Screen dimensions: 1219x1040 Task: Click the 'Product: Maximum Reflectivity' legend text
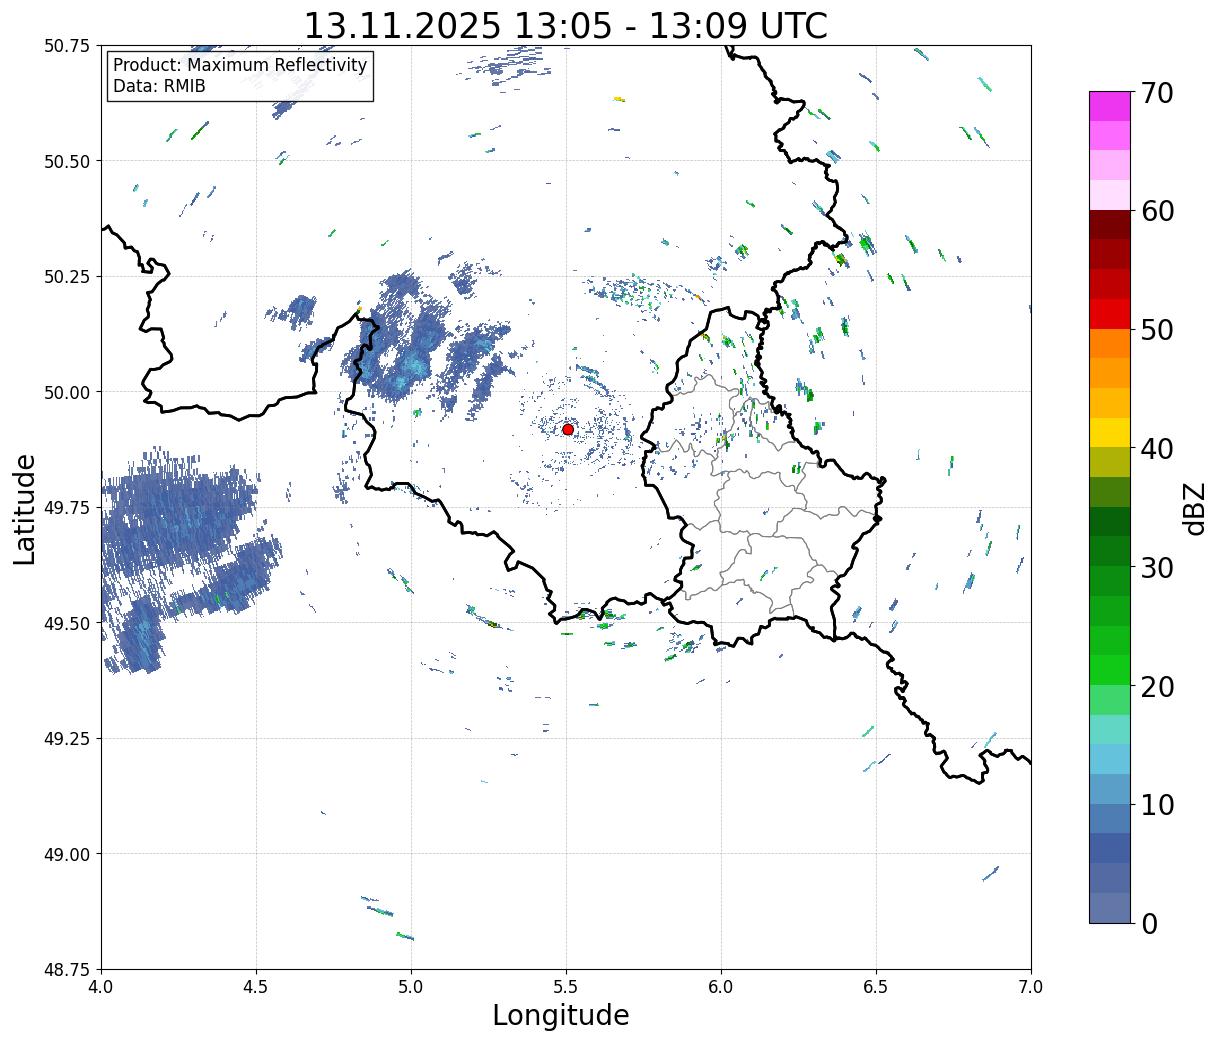click(240, 65)
